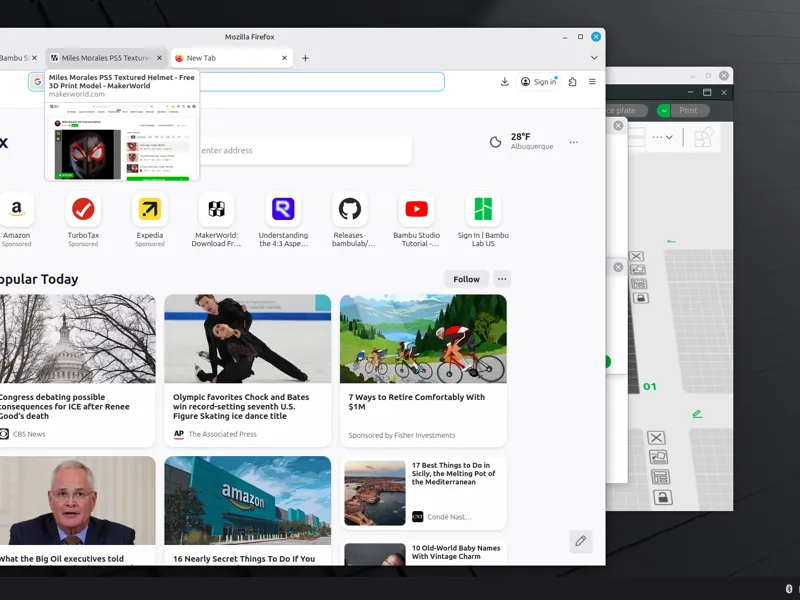Open the TurboTax sponsored shortcut
Screen dimensions: 800x600
[x=83, y=219]
